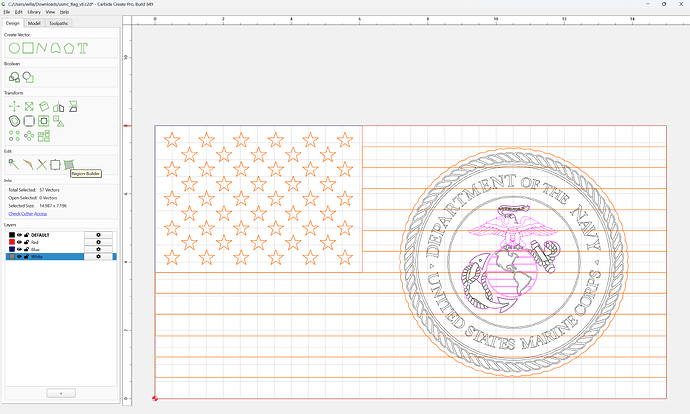This screenshot has height=414, width=690.
Task: Choose the Mirror transform tool
Action: [59, 106]
